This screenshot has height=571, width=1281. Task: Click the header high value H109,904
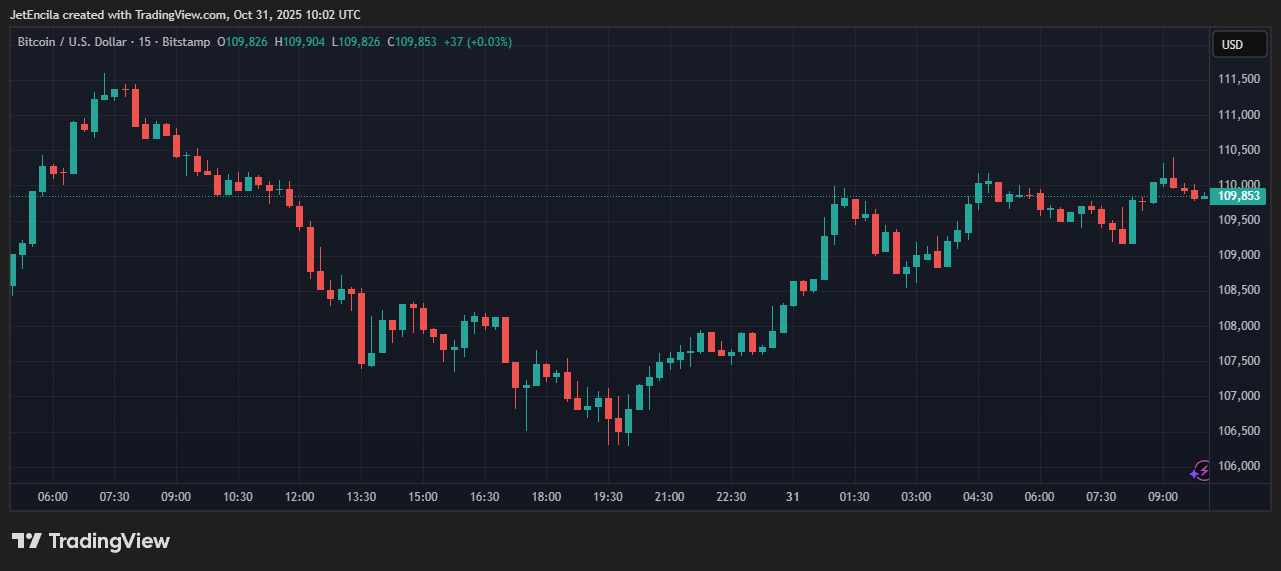pos(299,42)
